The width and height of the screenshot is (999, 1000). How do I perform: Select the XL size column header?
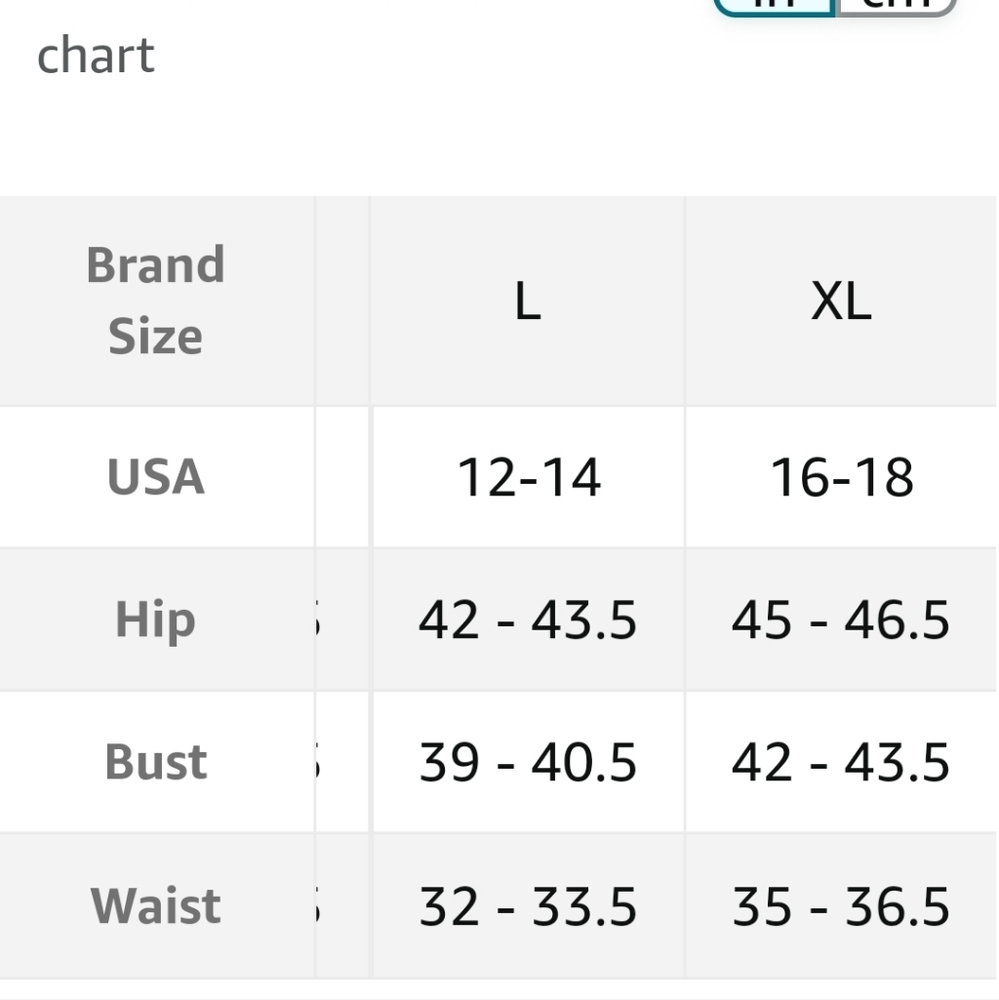(x=841, y=300)
